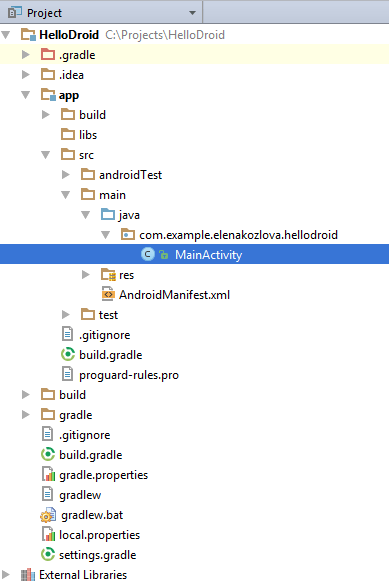Collapse the src folder arrow
389x583 pixels.
coord(46,155)
